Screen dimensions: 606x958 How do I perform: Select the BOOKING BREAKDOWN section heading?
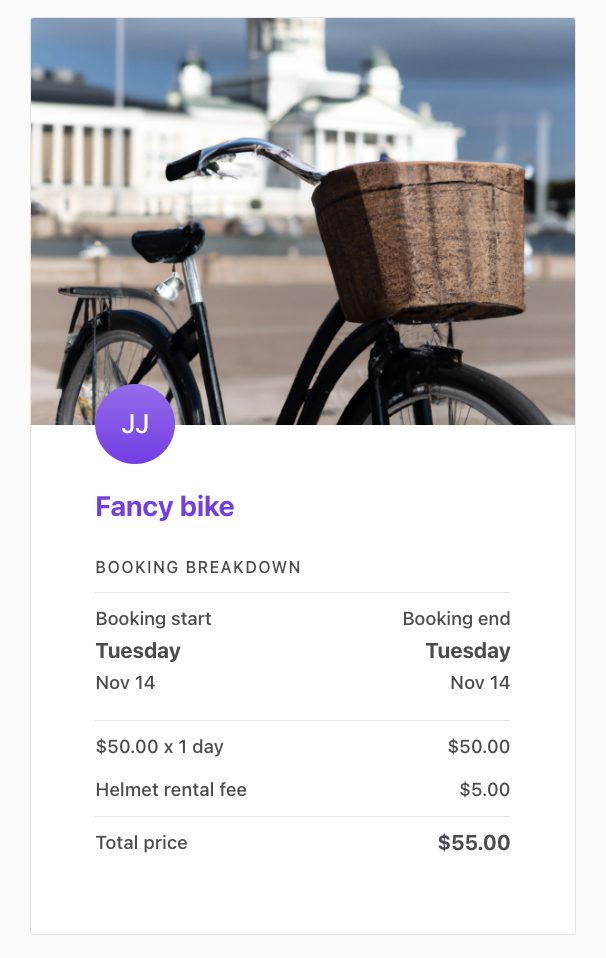coord(197,567)
